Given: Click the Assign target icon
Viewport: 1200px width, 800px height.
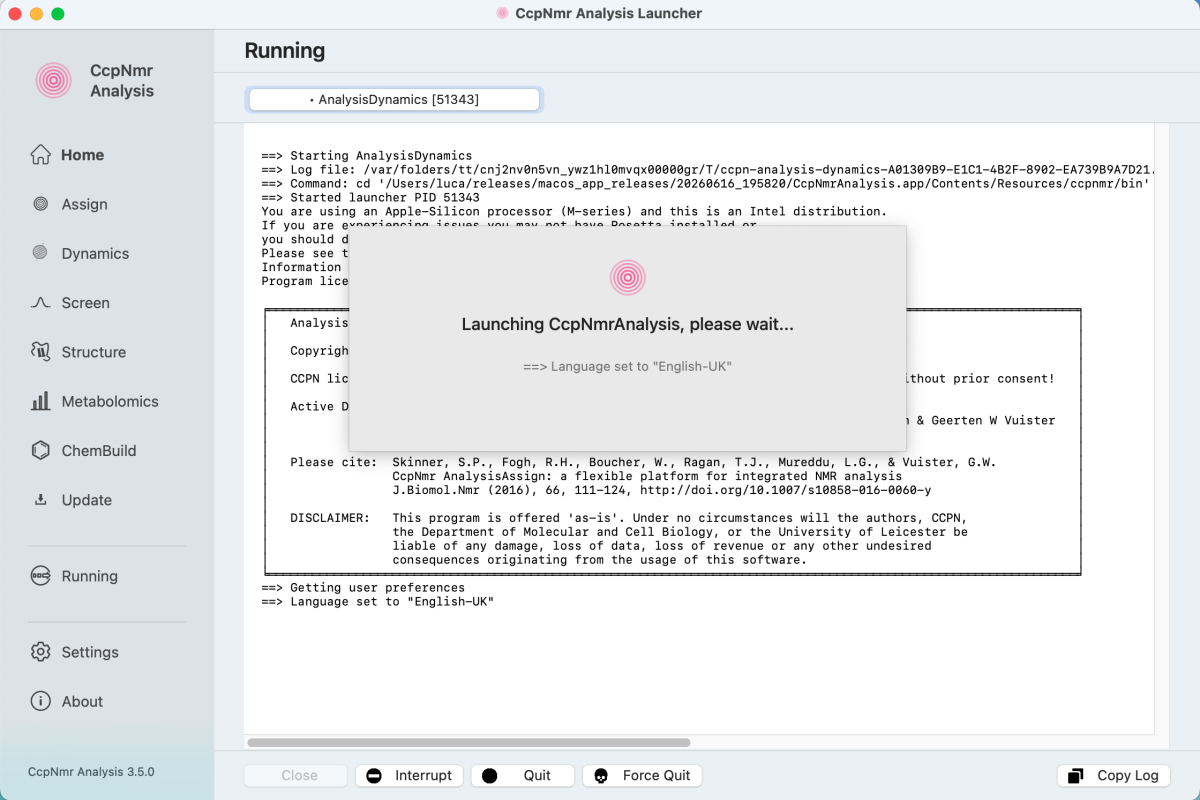Looking at the screenshot, I should click(40, 204).
